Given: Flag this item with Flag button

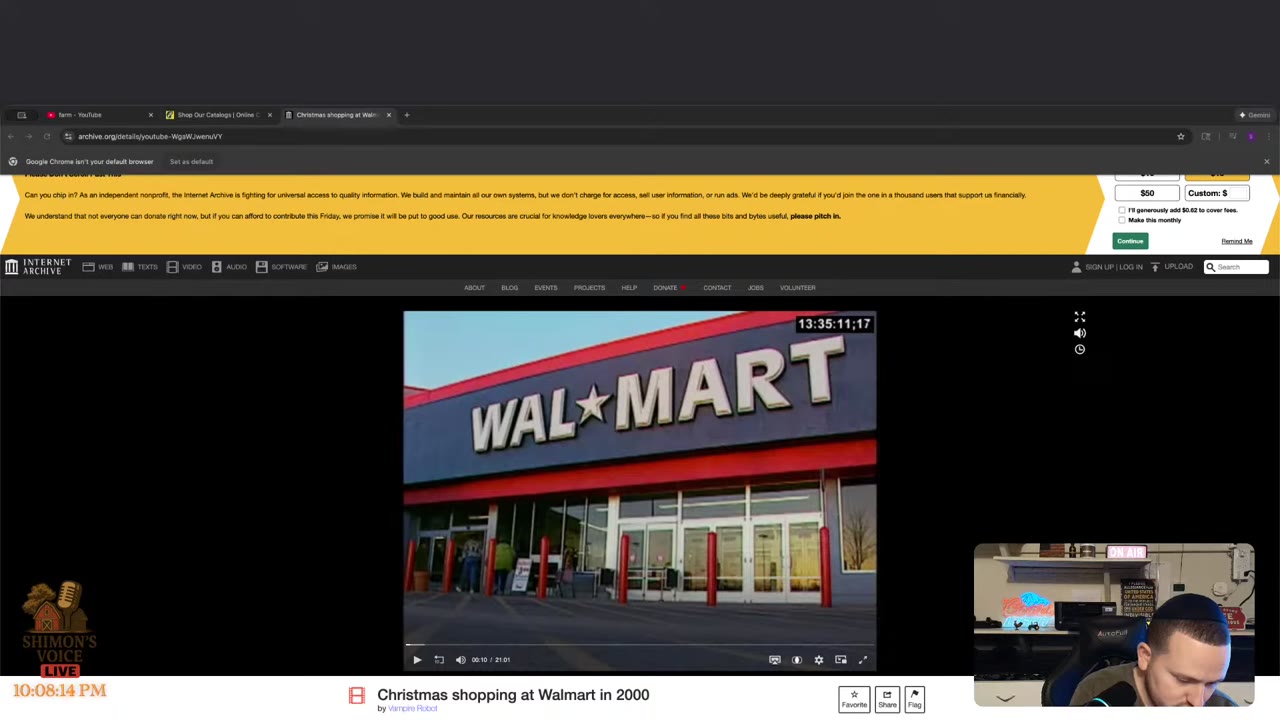Looking at the screenshot, I should click(x=914, y=699).
